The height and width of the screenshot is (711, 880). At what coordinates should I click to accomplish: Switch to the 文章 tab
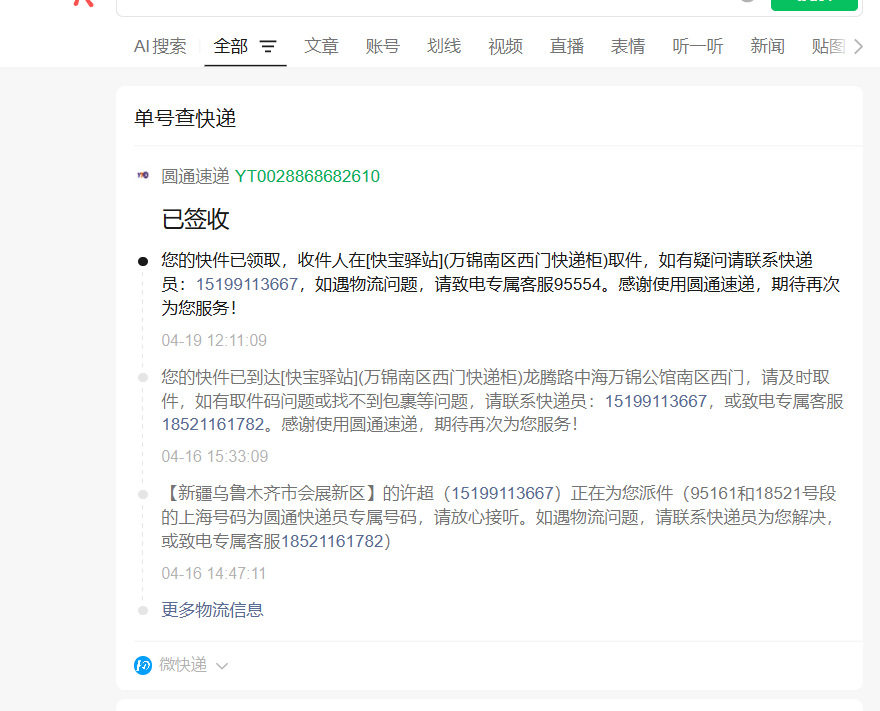pyautogui.click(x=321, y=46)
